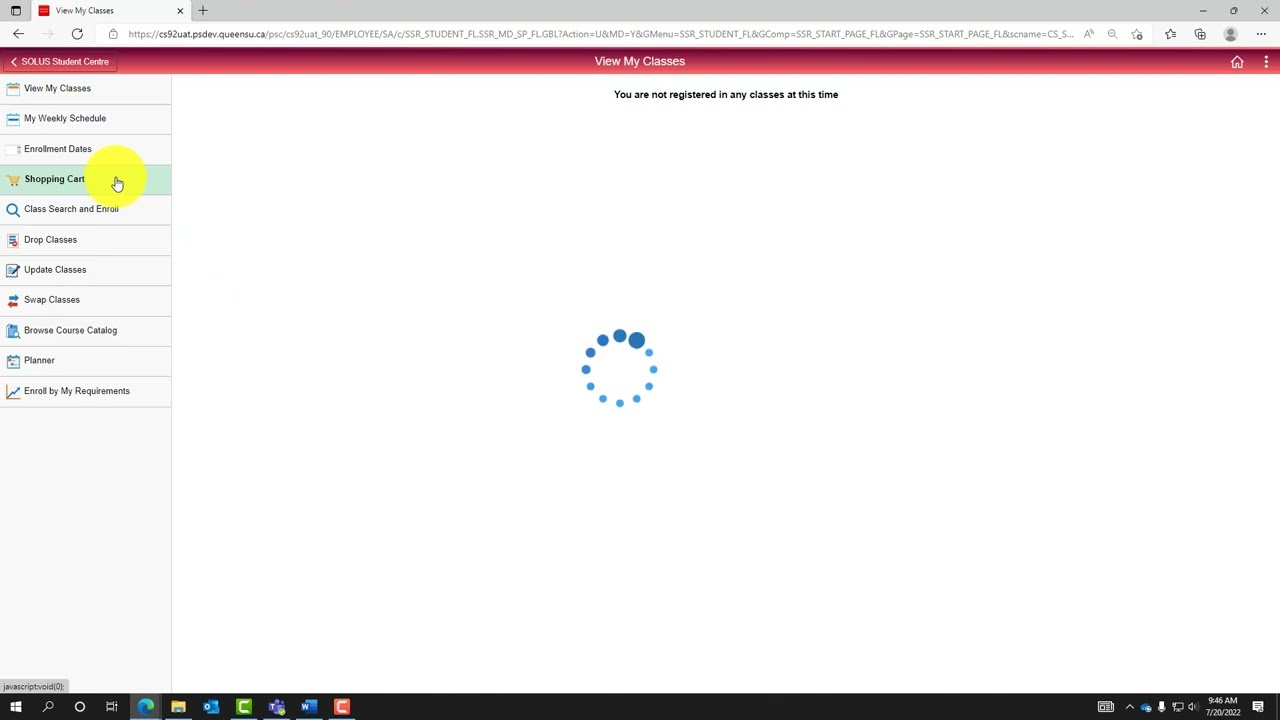Open the Windows notification center
This screenshot has height=720, width=1280.
[1258, 707]
